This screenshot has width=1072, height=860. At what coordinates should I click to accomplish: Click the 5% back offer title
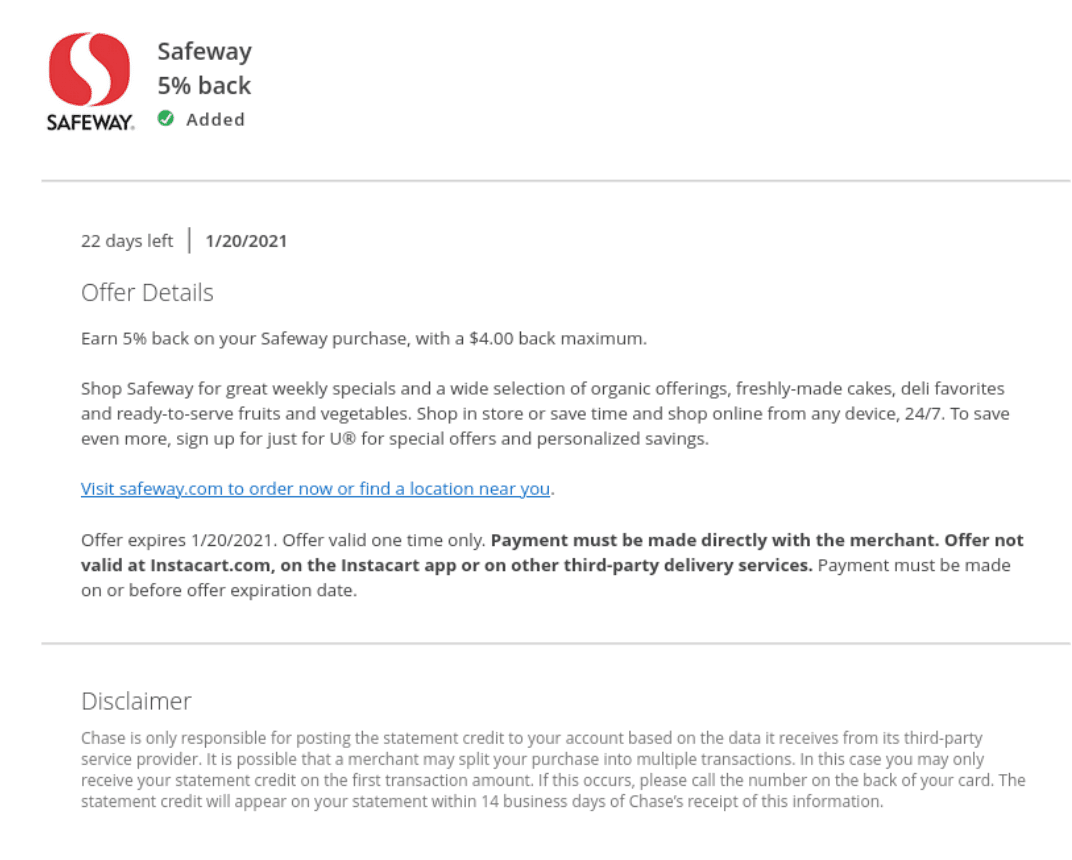tap(204, 85)
